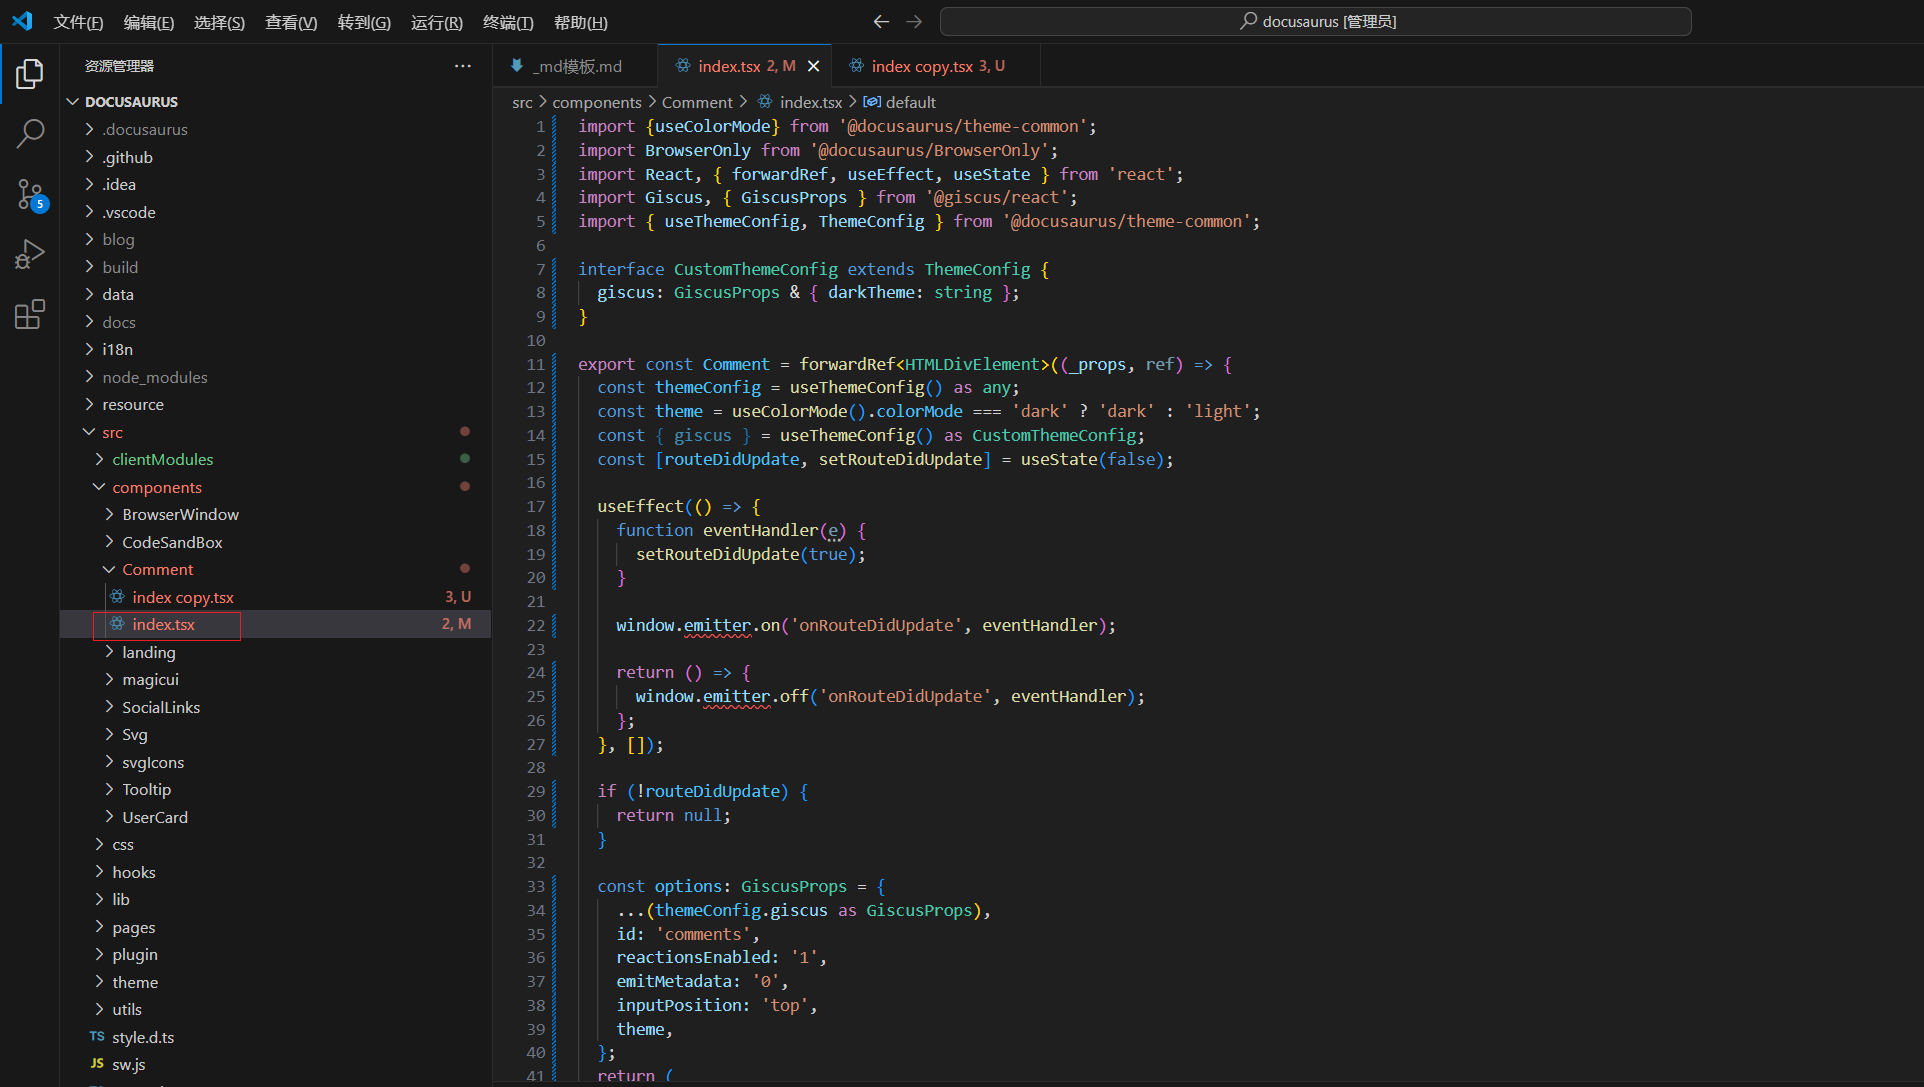Click the VS Code logo icon
The width and height of the screenshot is (1924, 1087).
22,21
